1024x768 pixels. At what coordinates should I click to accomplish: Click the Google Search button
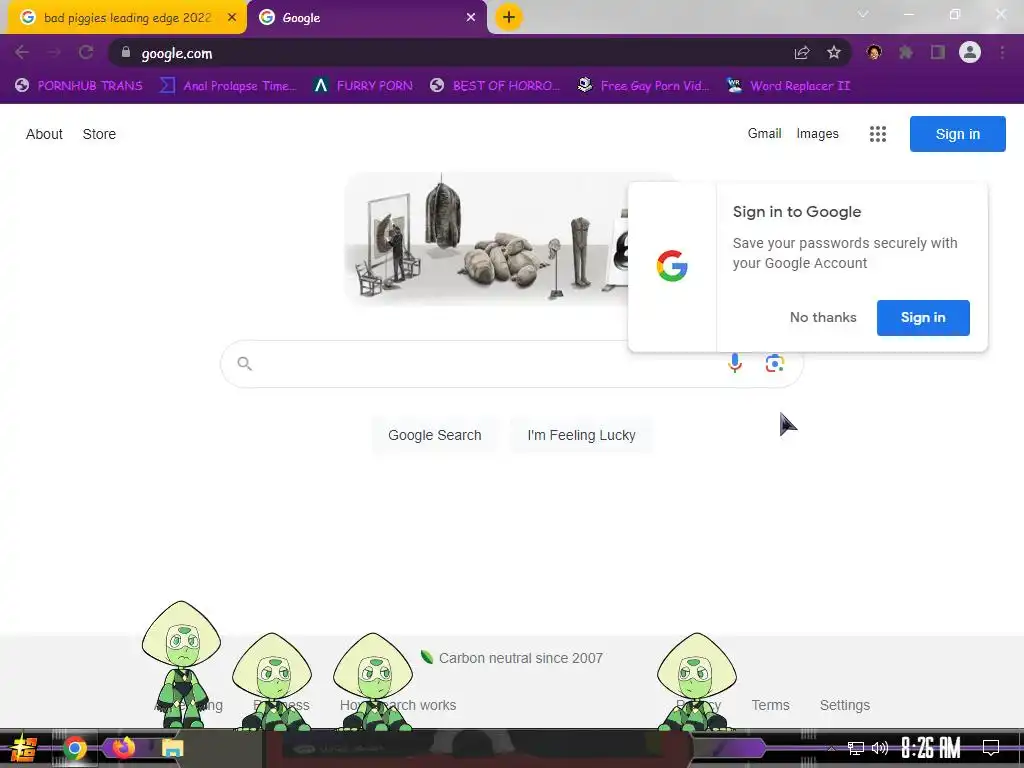coord(434,435)
